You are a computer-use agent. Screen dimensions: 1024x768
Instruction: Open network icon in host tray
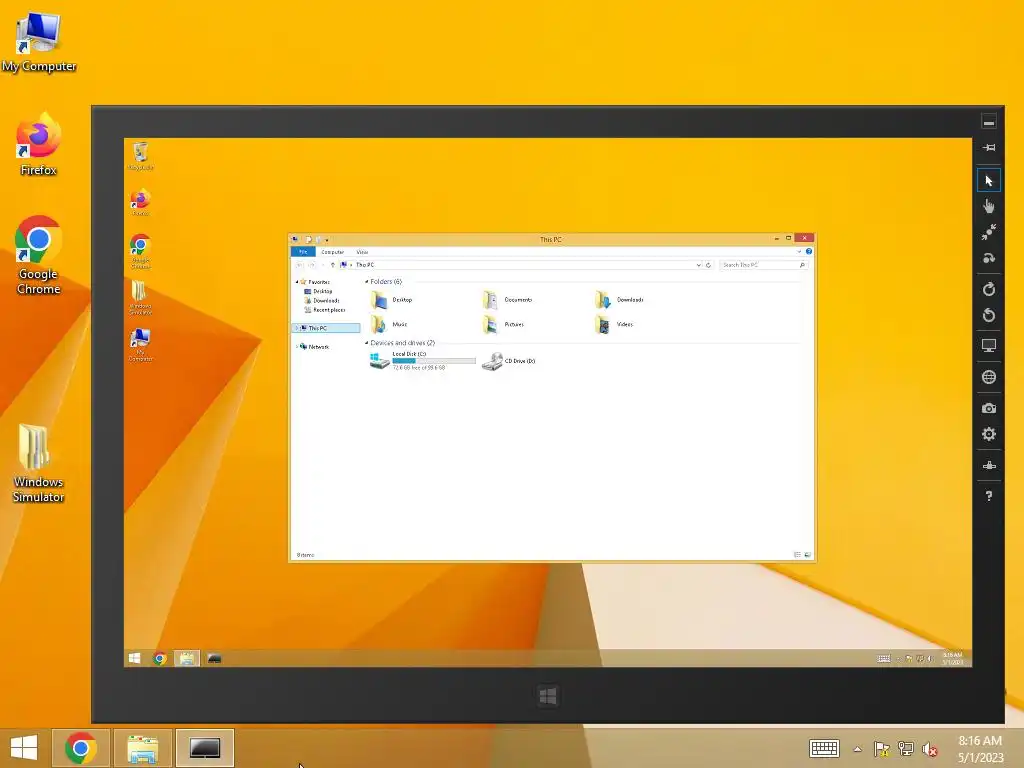906,749
